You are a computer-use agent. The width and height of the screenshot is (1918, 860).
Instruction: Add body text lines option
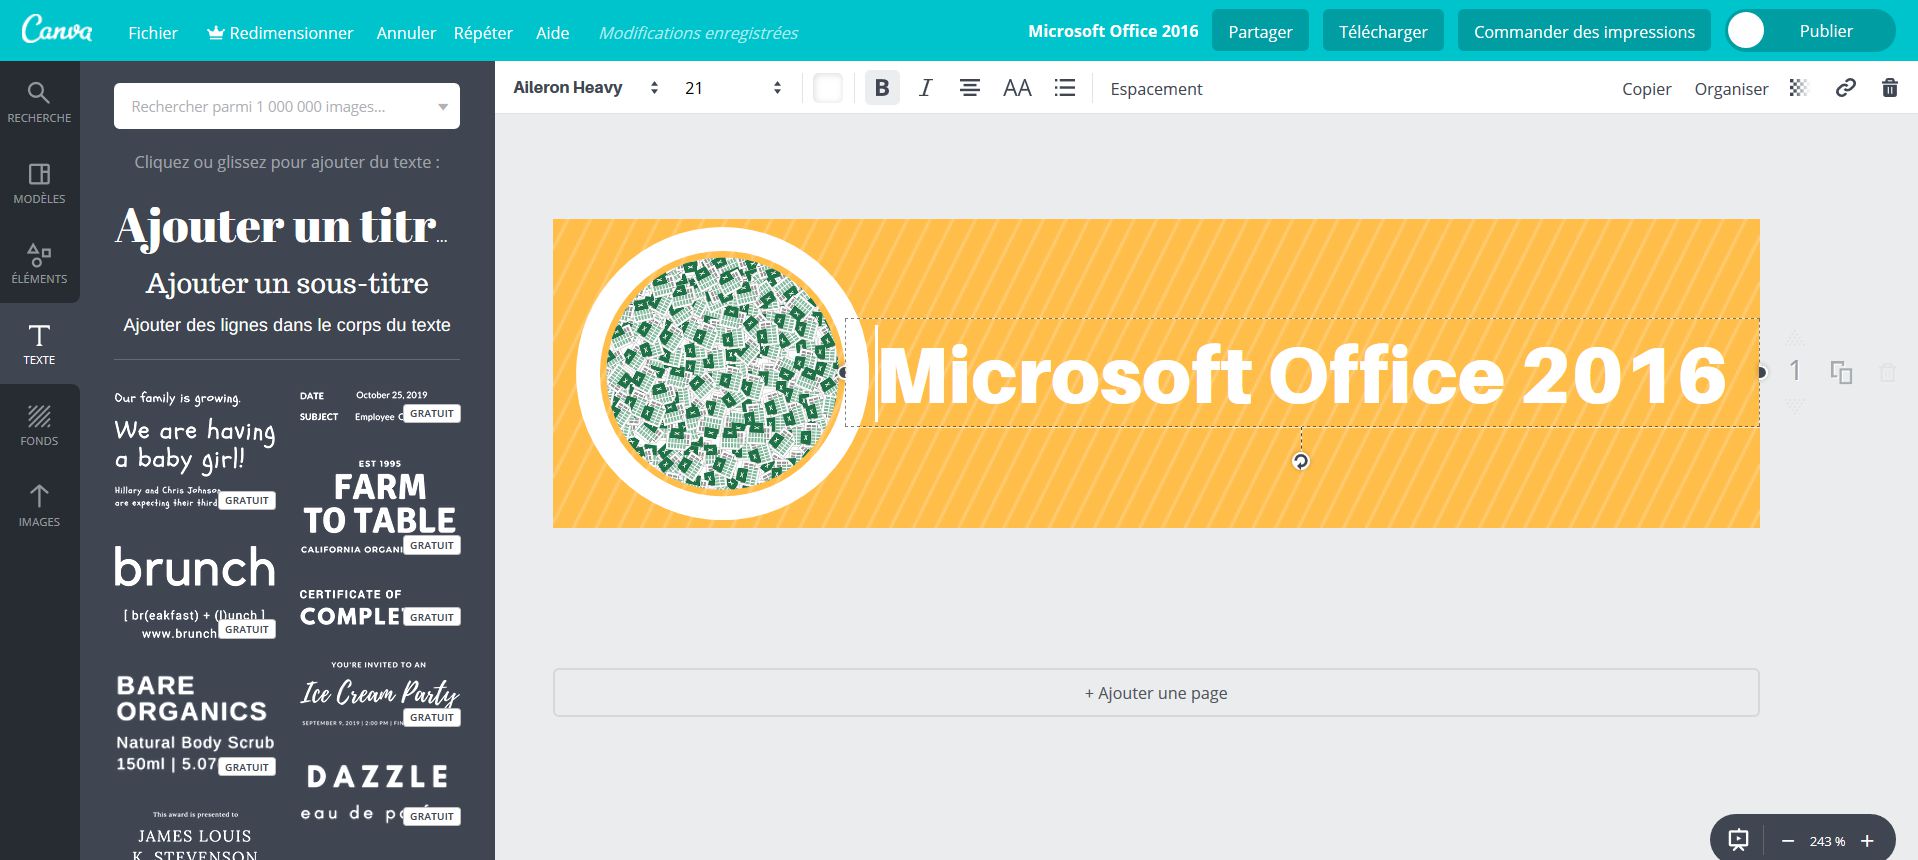tap(287, 325)
